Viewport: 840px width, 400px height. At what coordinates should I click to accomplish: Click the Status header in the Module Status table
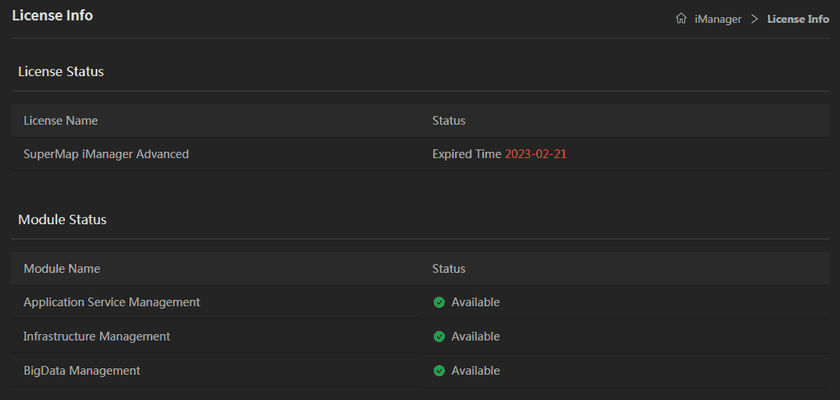point(449,268)
